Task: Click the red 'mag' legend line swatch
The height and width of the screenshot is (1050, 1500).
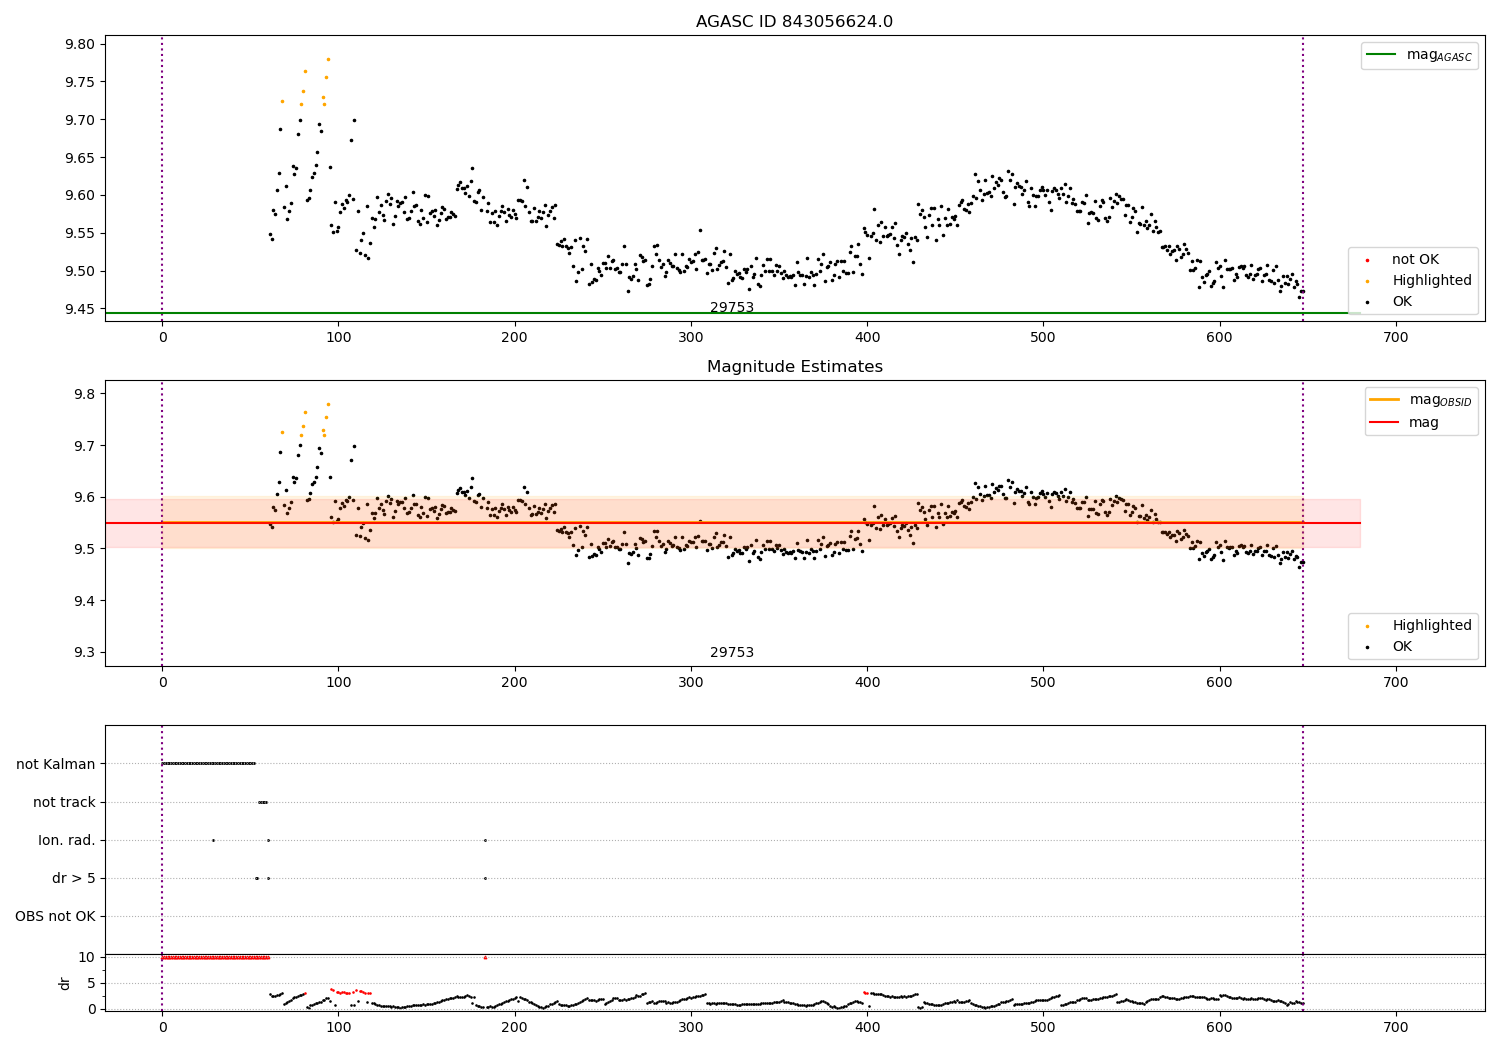Action: (1385, 423)
